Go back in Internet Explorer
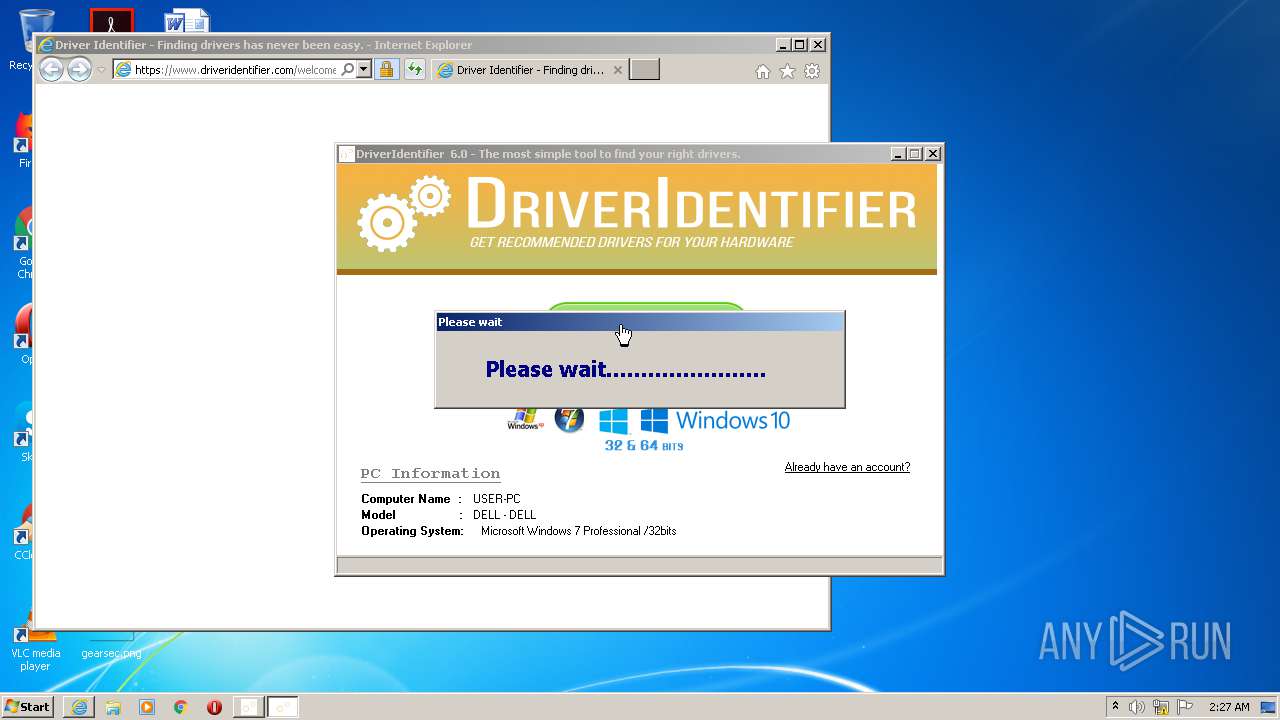 51,69
